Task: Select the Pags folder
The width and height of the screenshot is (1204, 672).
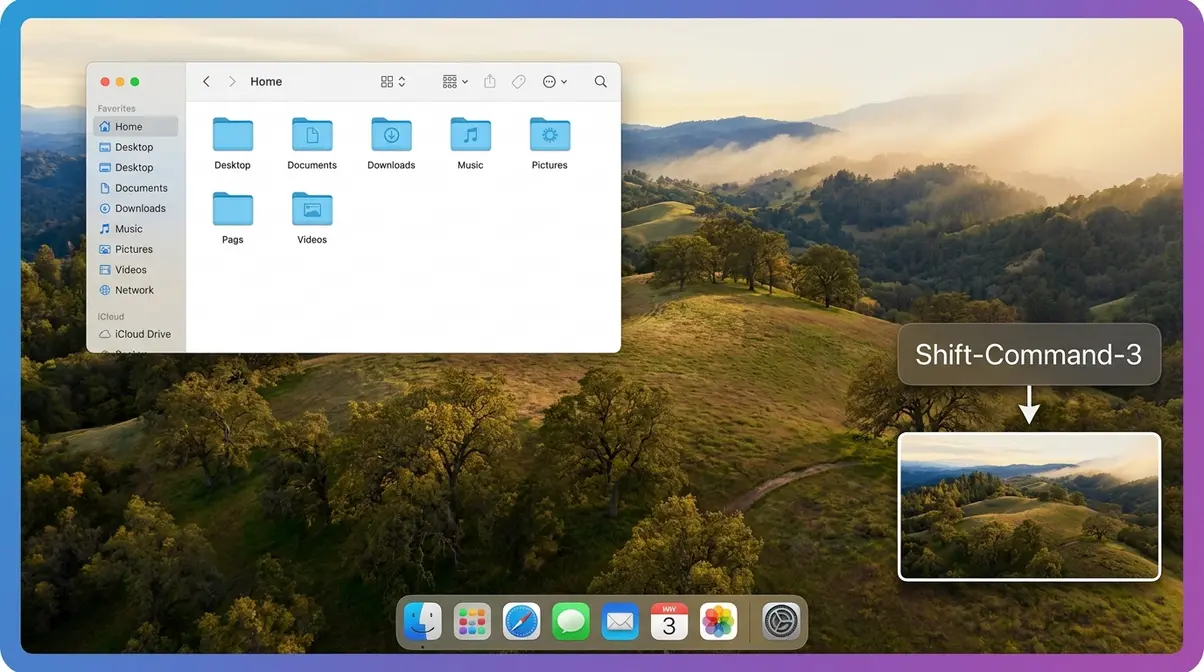Action: click(233, 218)
